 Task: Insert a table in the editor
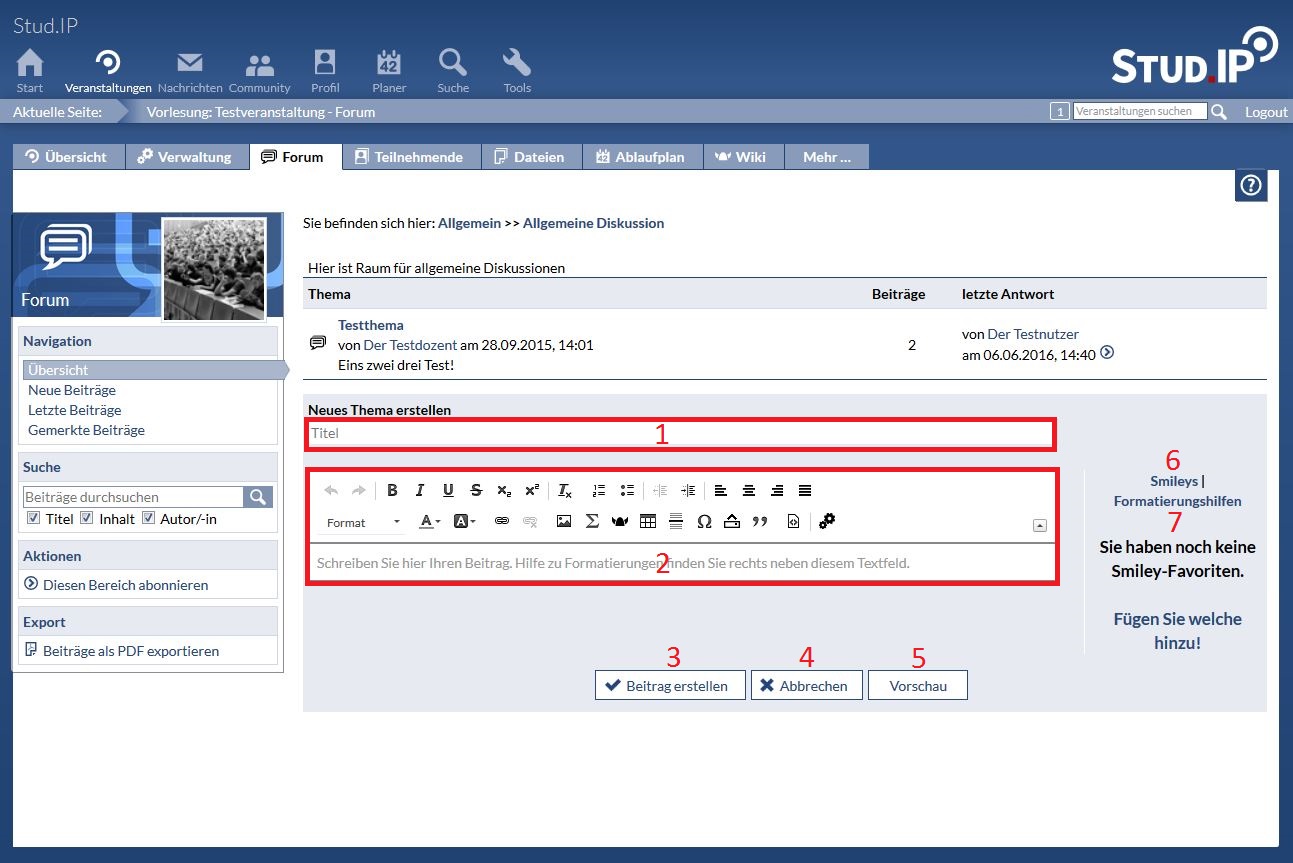[648, 521]
